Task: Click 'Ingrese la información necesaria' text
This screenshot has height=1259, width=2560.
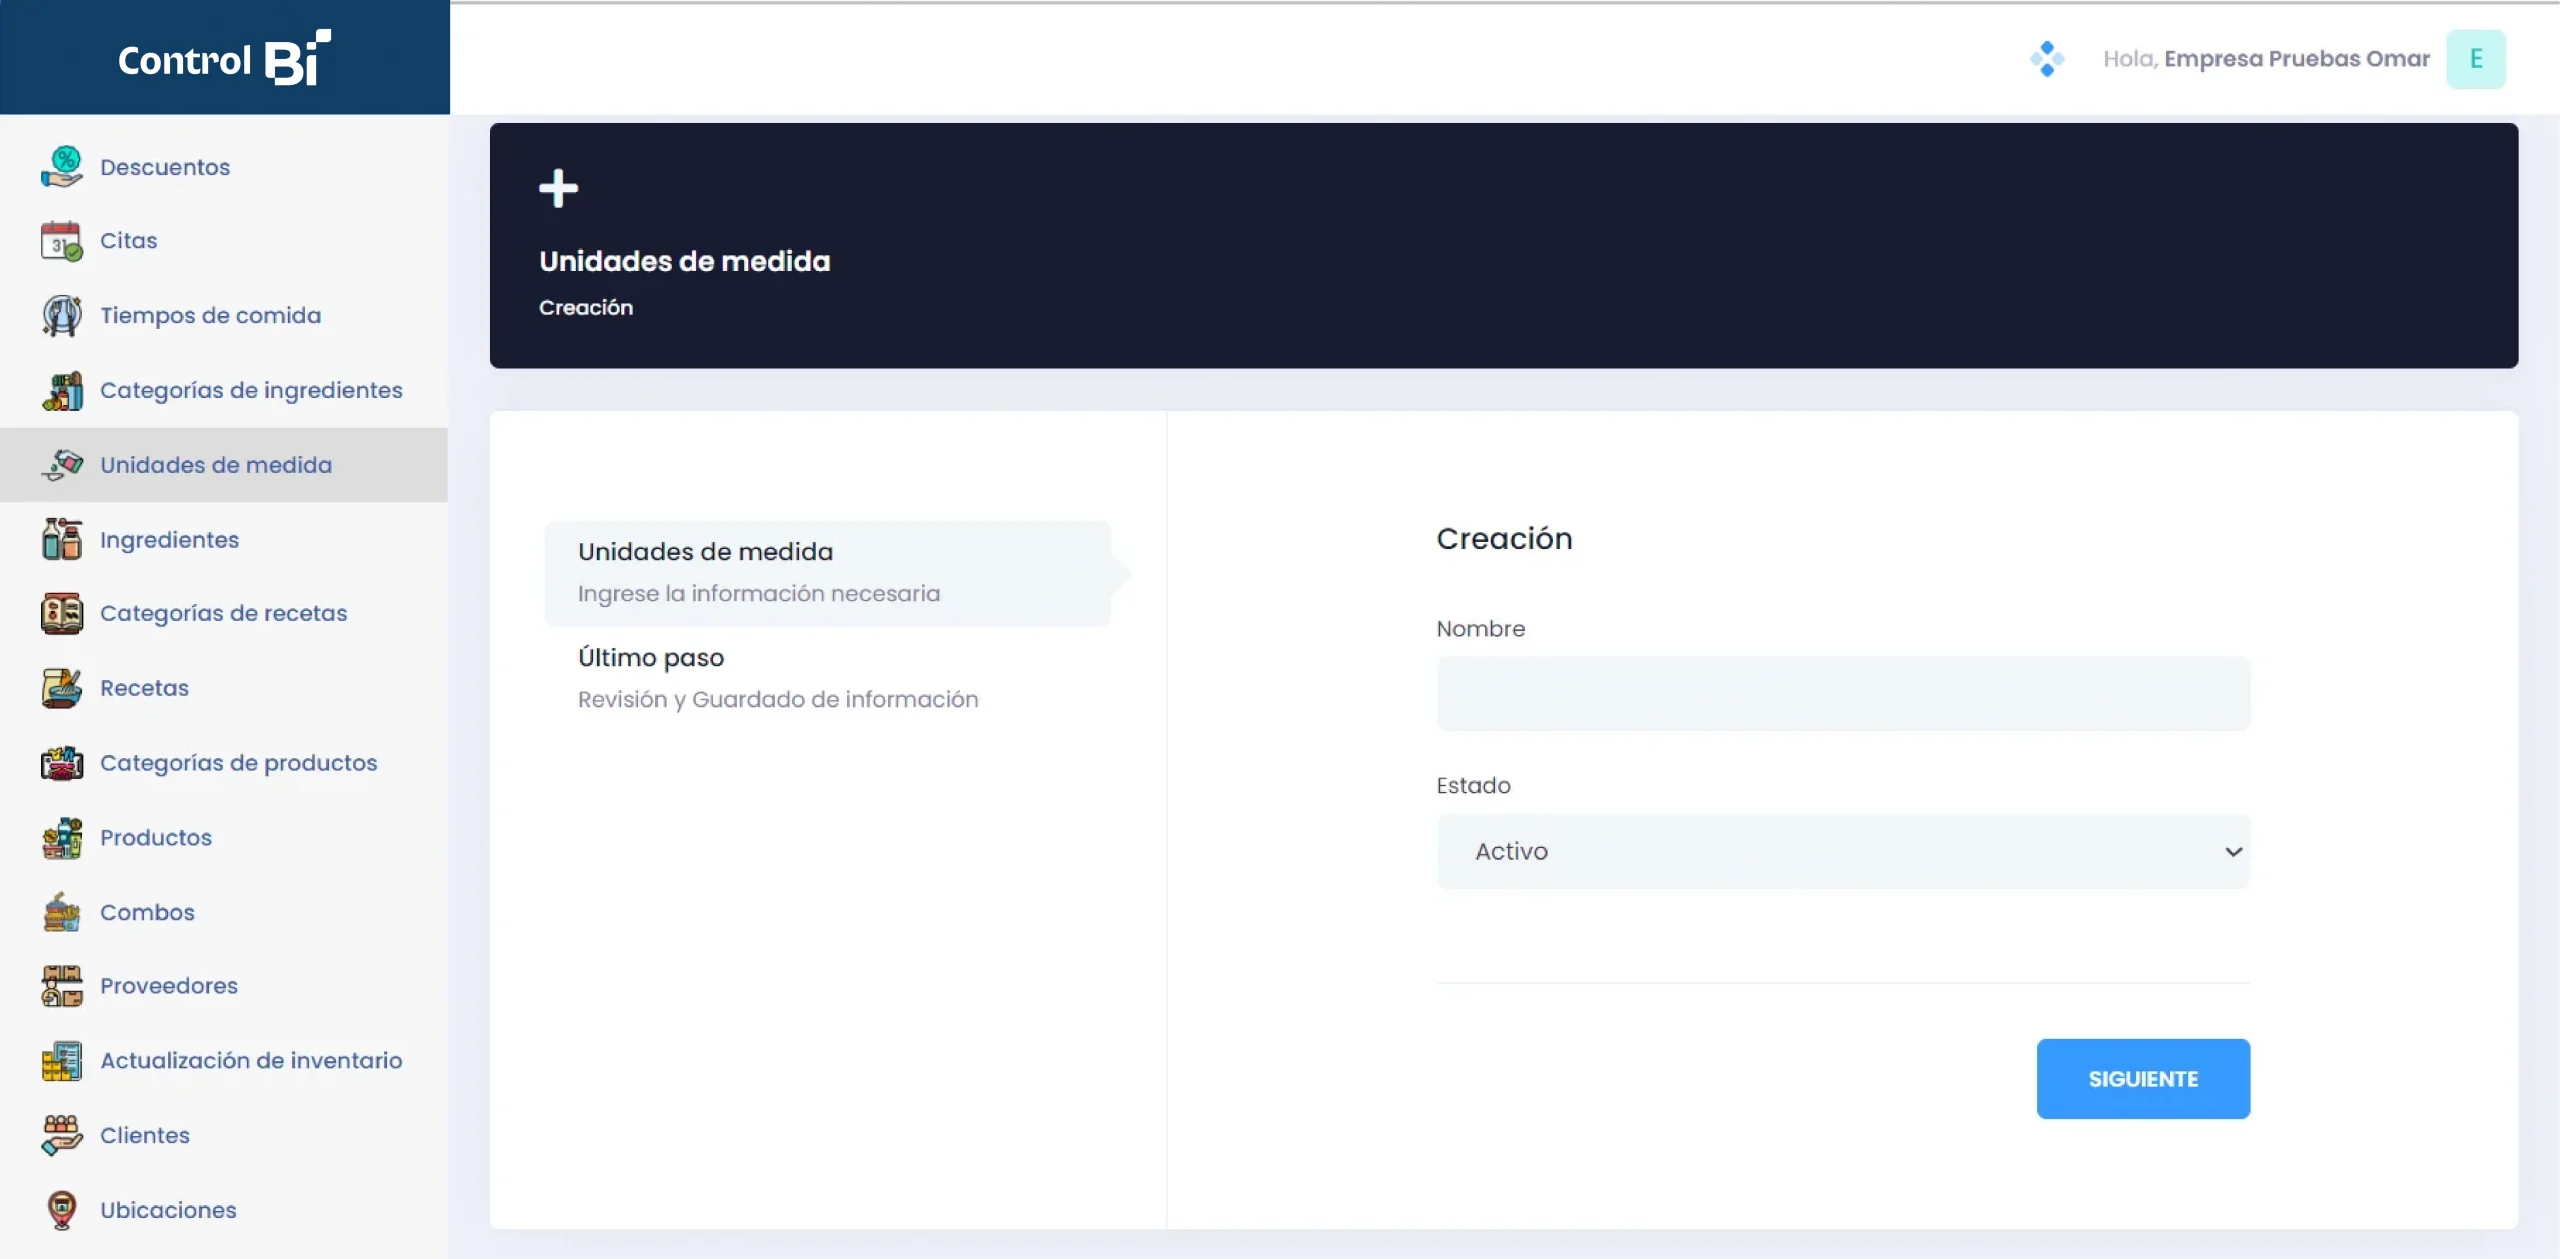Action: pos(759,593)
